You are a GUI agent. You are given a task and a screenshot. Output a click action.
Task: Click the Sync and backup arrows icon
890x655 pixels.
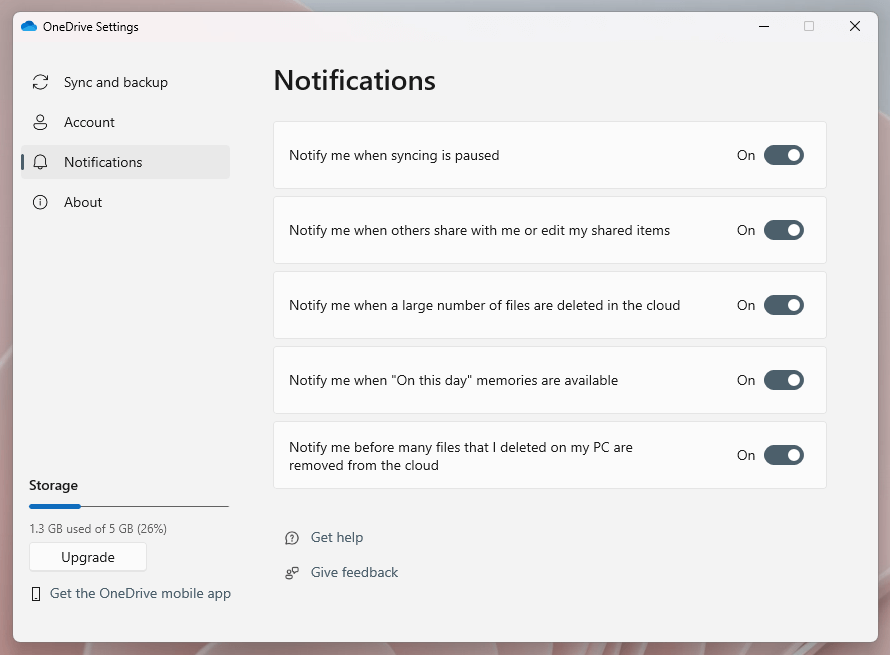tap(40, 82)
